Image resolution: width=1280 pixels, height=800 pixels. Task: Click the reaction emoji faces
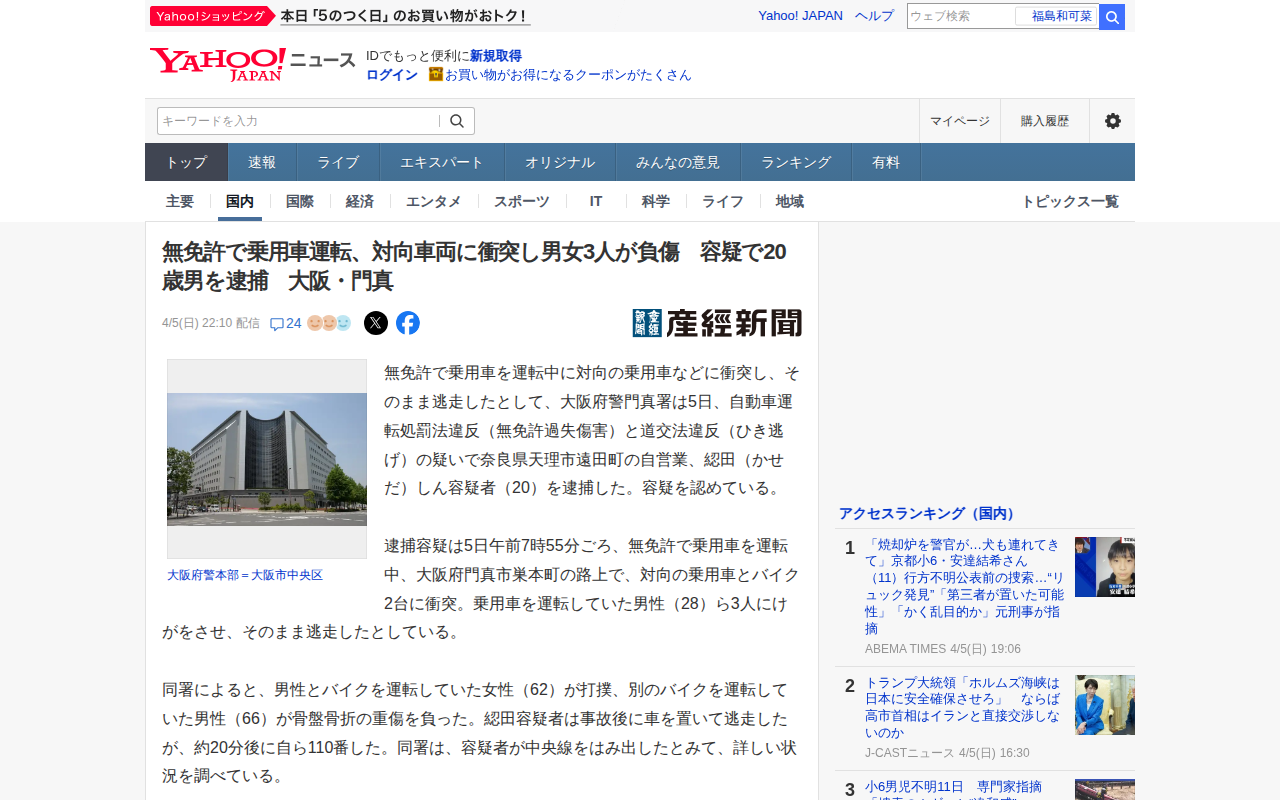click(x=329, y=323)
